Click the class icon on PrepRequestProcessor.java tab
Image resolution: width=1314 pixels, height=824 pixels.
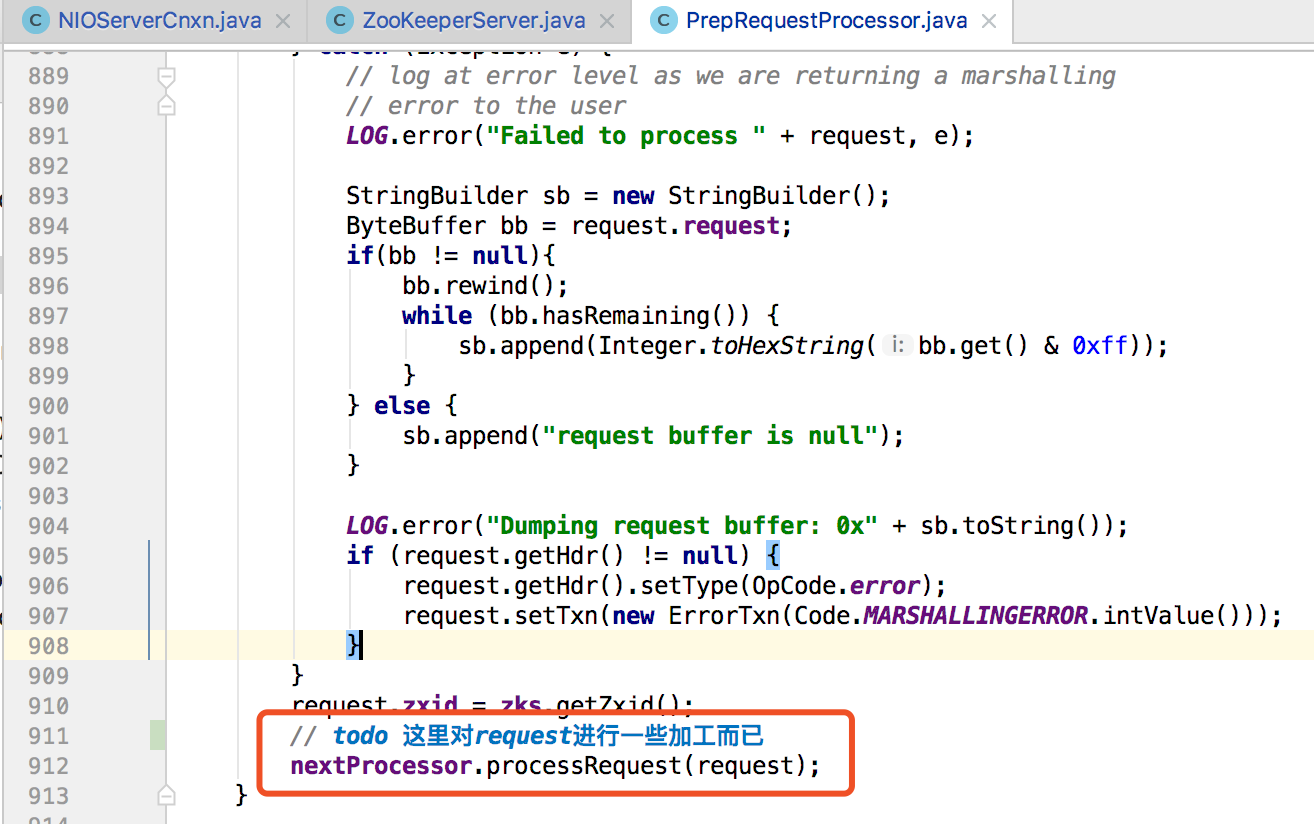pos(666,19)
